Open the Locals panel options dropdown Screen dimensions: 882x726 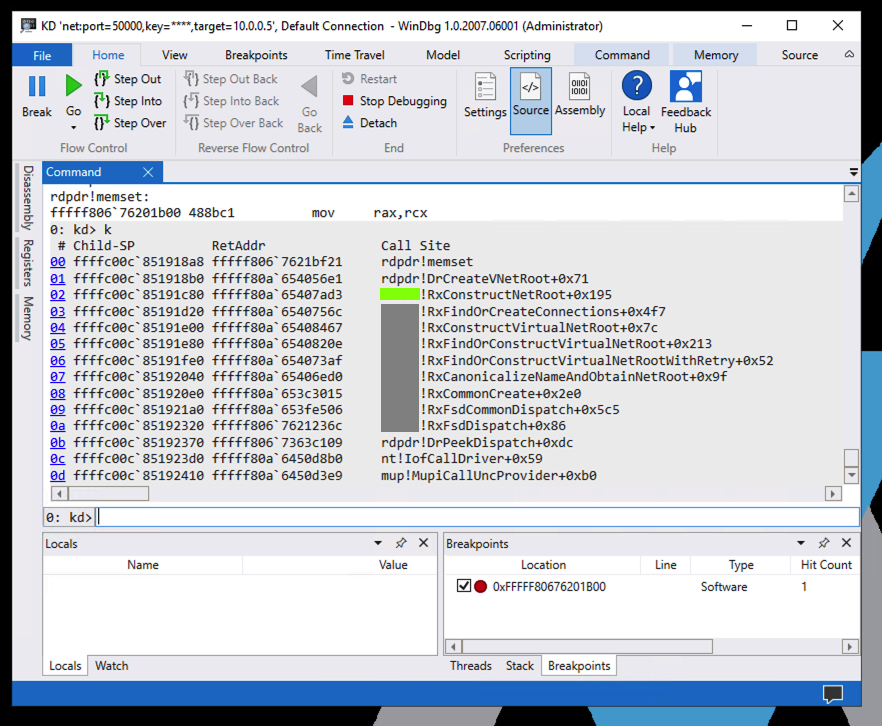pyautogui.click(x=378, y=543)
